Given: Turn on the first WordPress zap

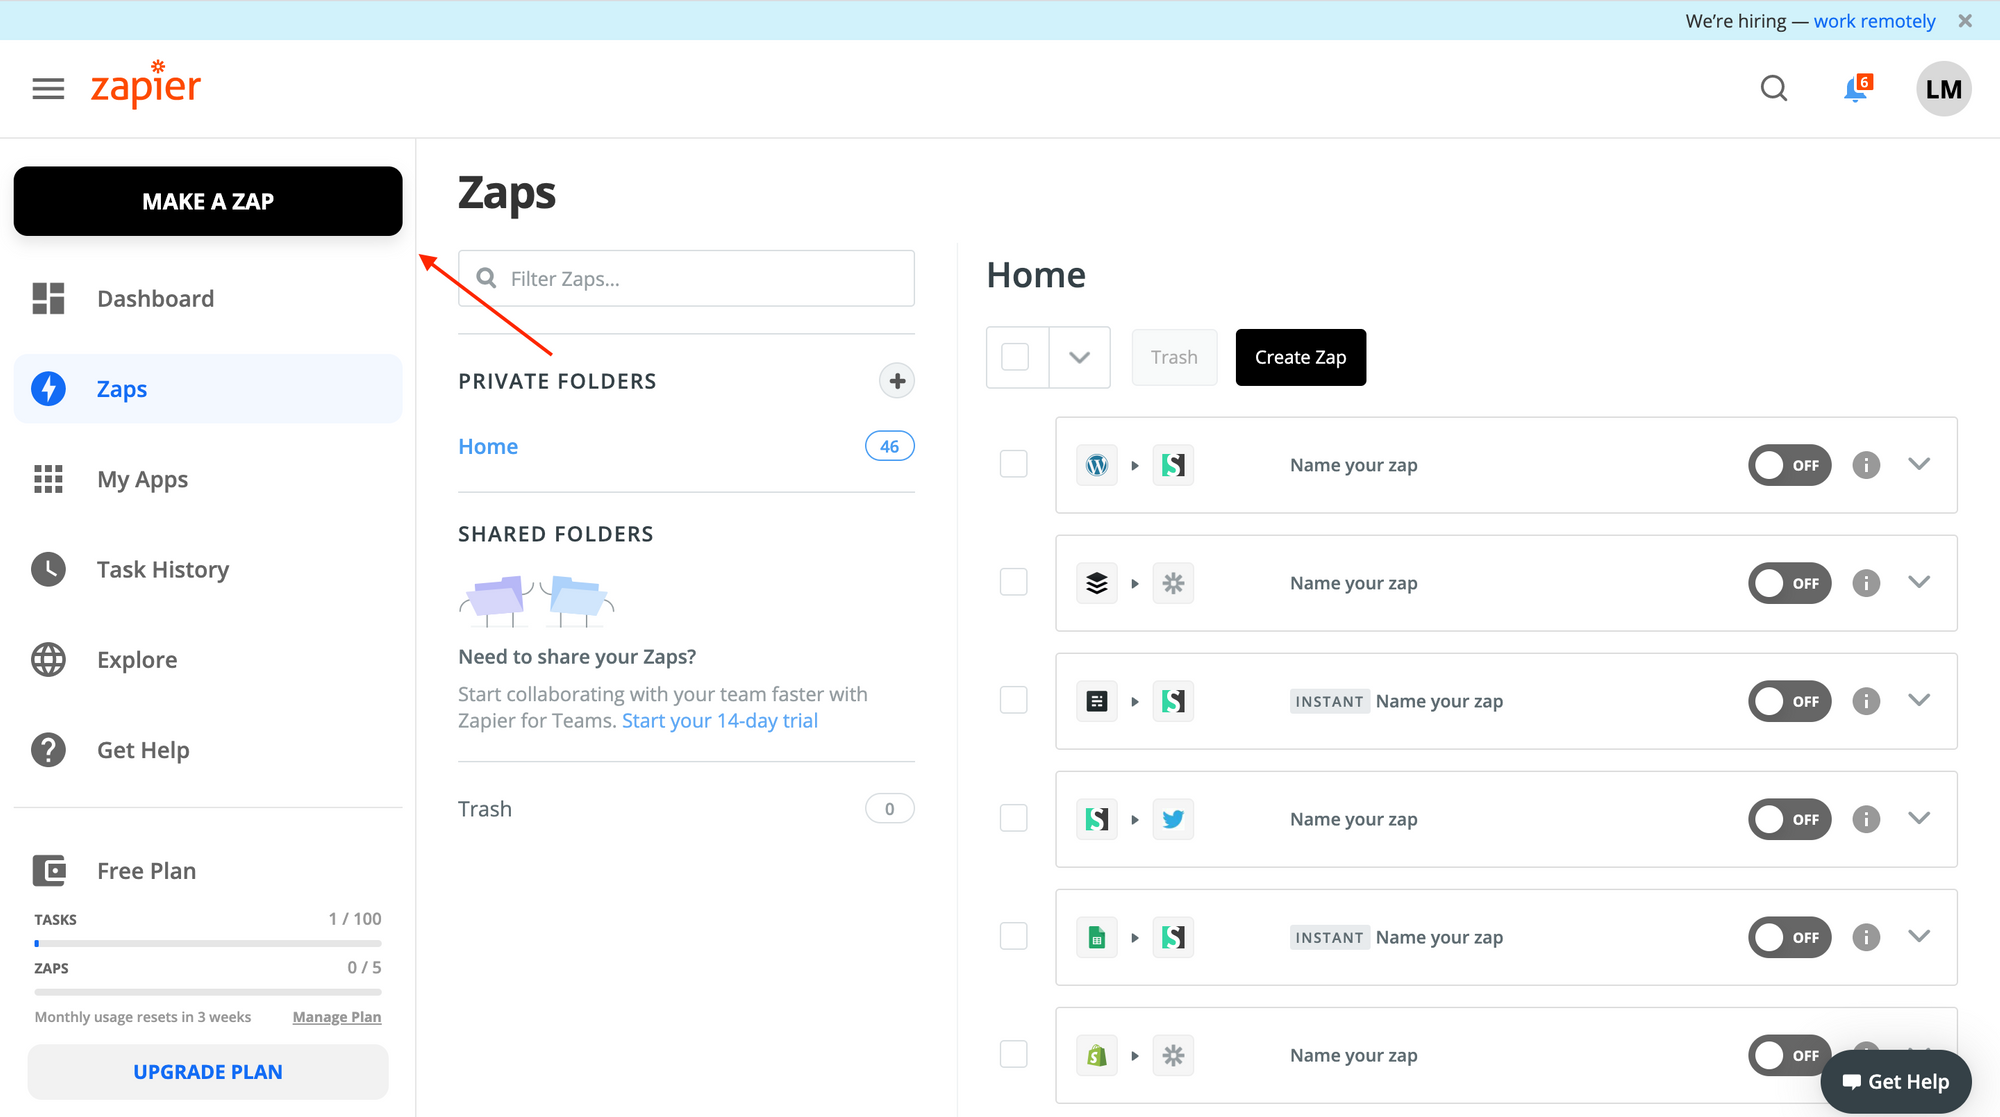Looking at the screenshot, I should [1789, 465].
